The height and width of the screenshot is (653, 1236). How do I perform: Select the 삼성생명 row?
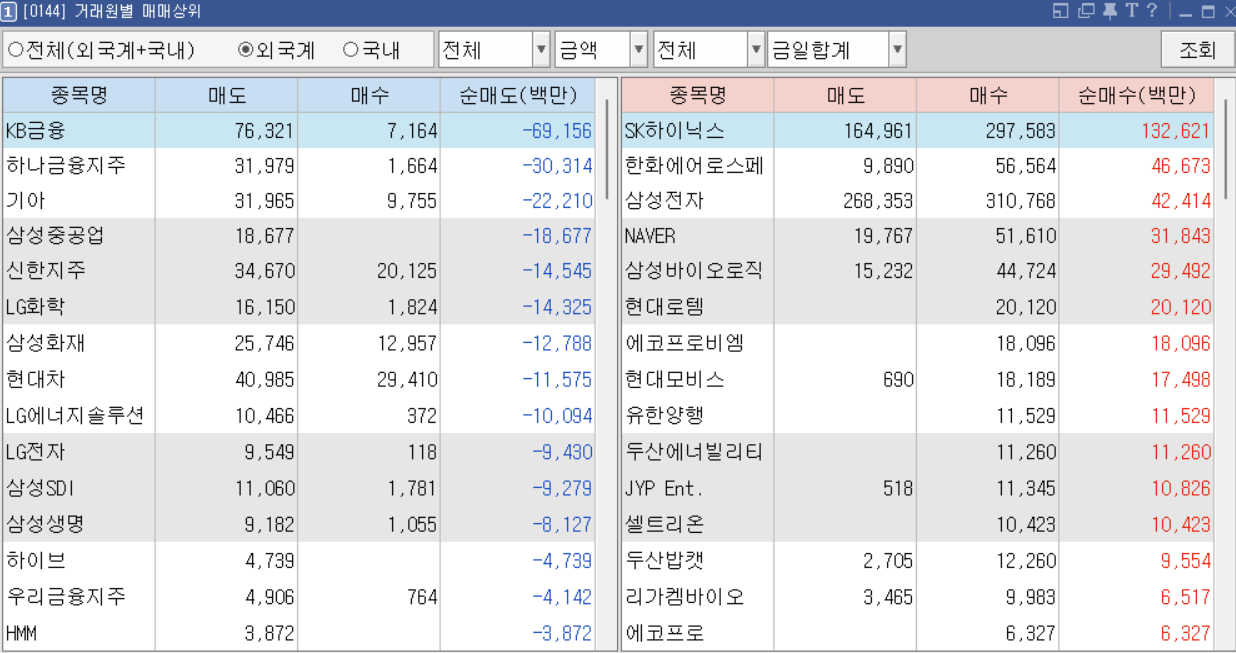point(299,524)
